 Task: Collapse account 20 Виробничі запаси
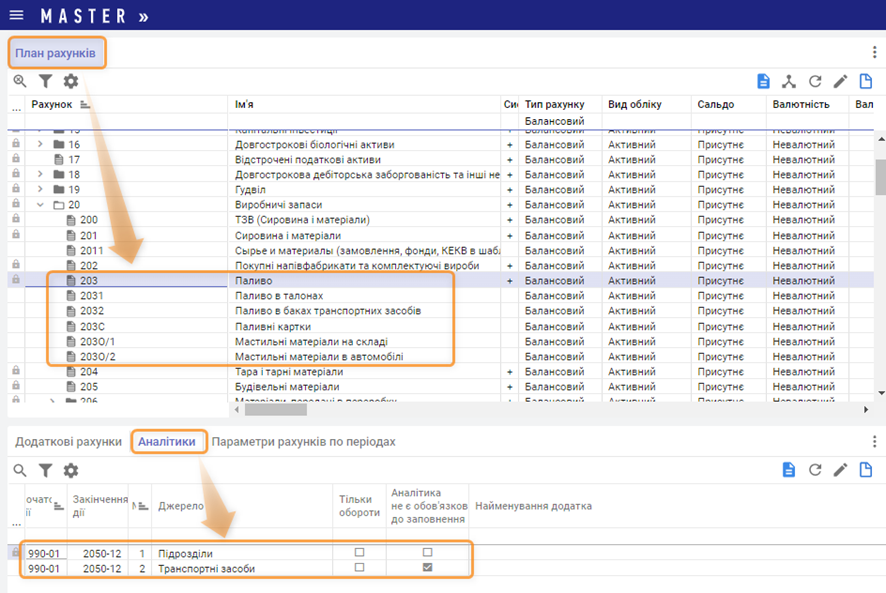41,205
